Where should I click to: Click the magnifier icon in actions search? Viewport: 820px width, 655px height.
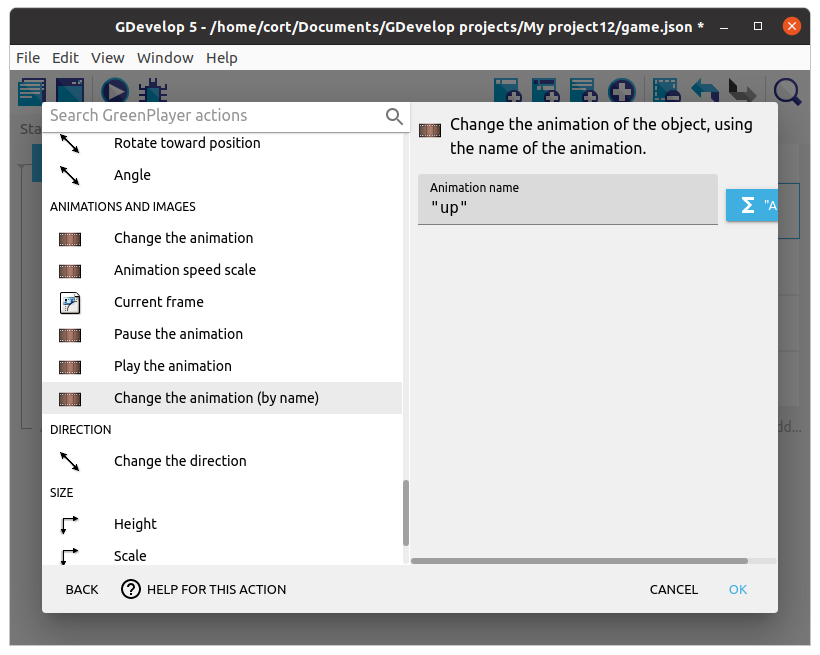394,116
